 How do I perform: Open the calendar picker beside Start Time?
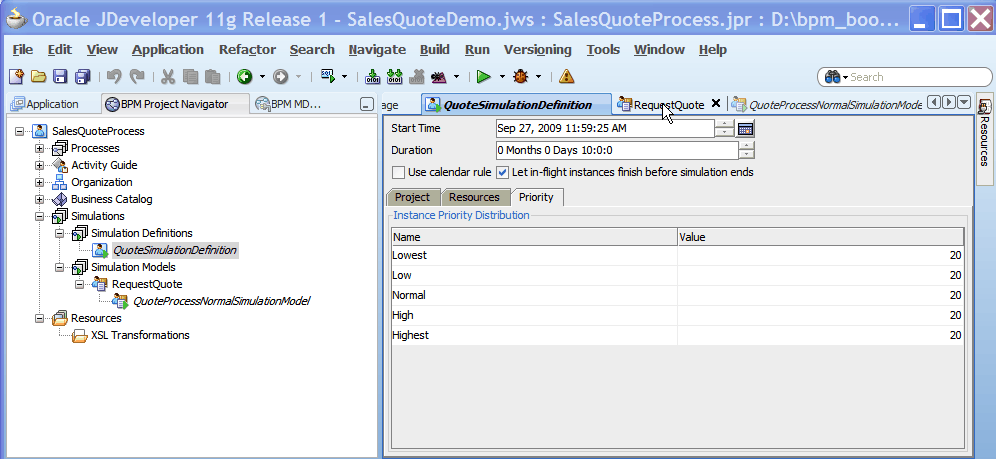coord(745,129)
